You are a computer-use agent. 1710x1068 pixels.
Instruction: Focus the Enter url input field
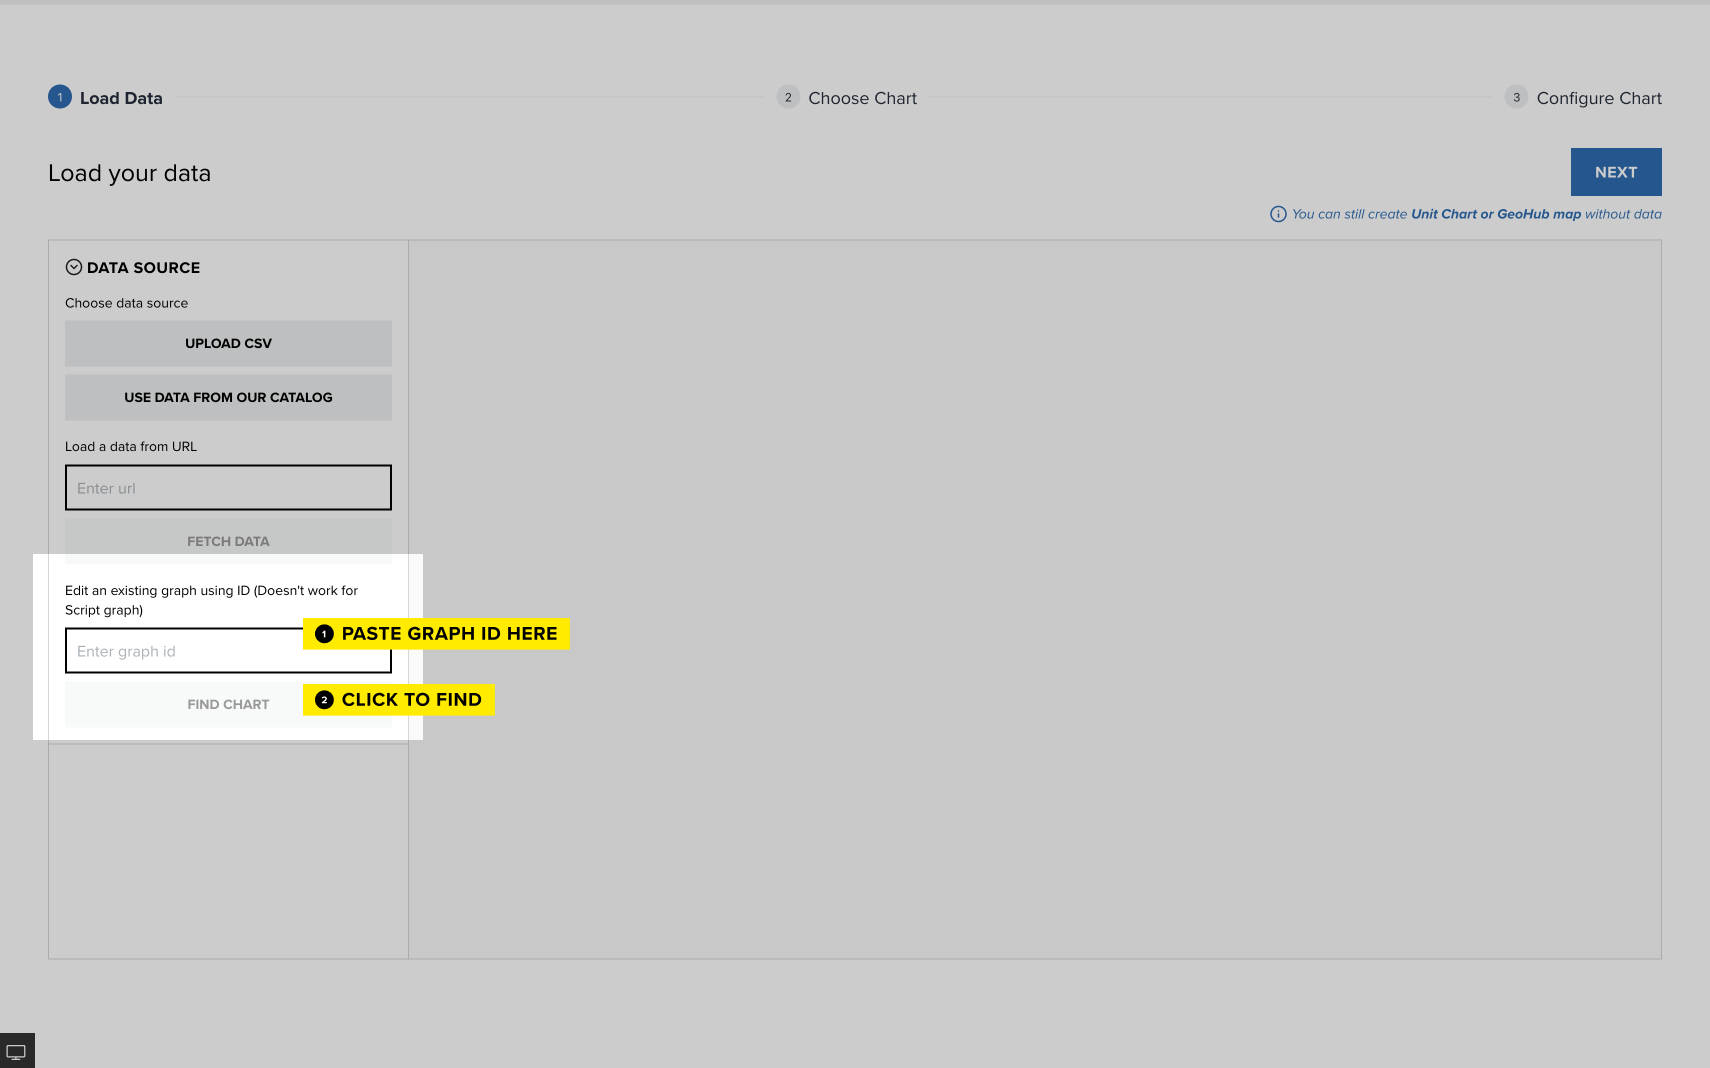pyautogui.click(x=228, y=488)
